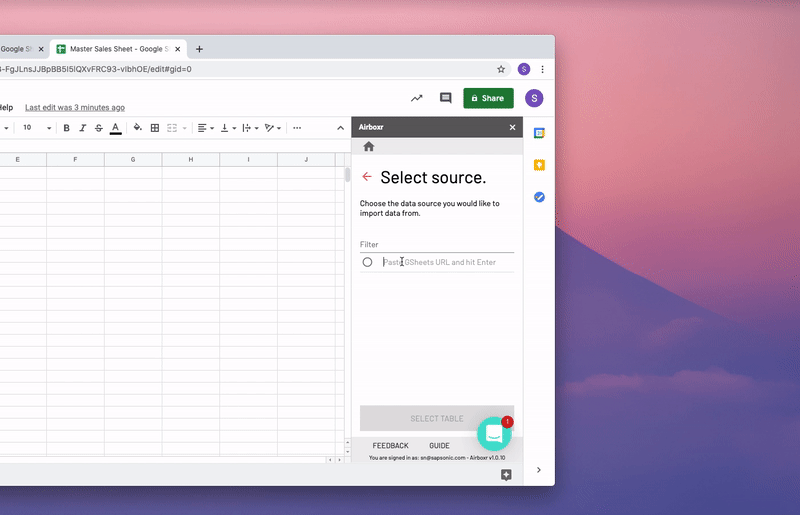Click the green Share button
This screenshot has height=515, width=800.
pos(488,98)
